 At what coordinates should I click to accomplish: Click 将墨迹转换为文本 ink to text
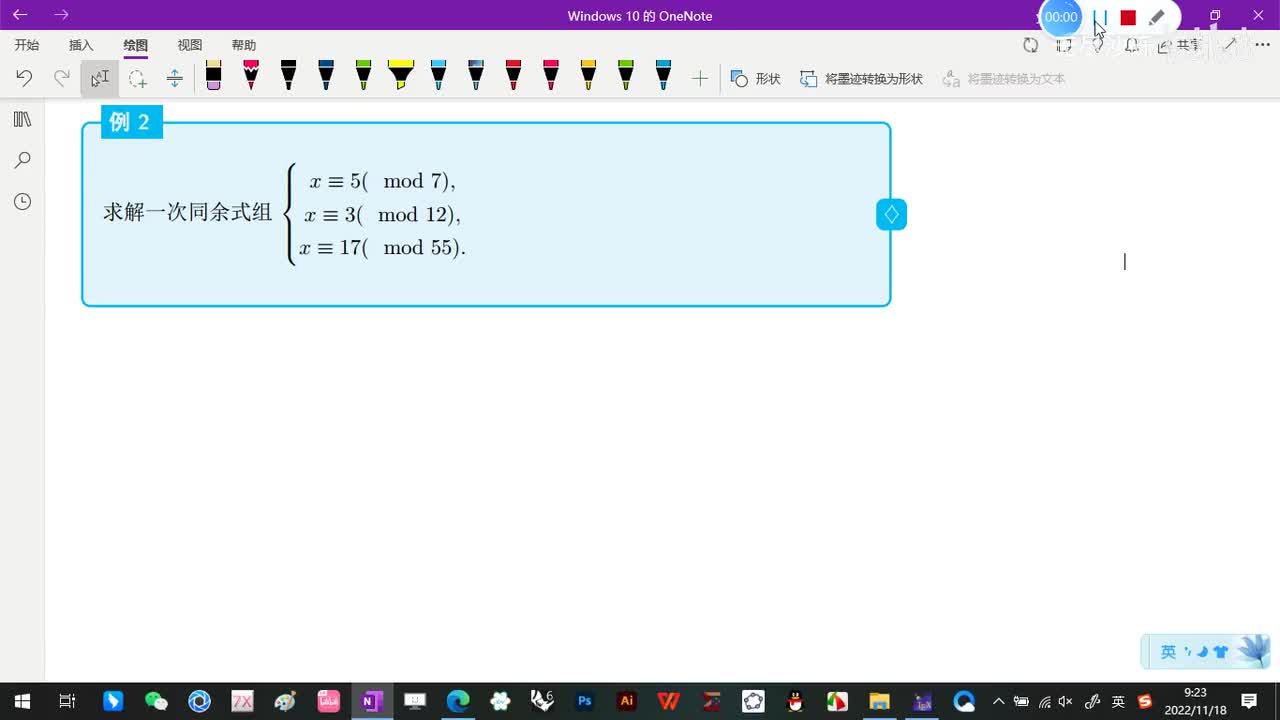1004,78
